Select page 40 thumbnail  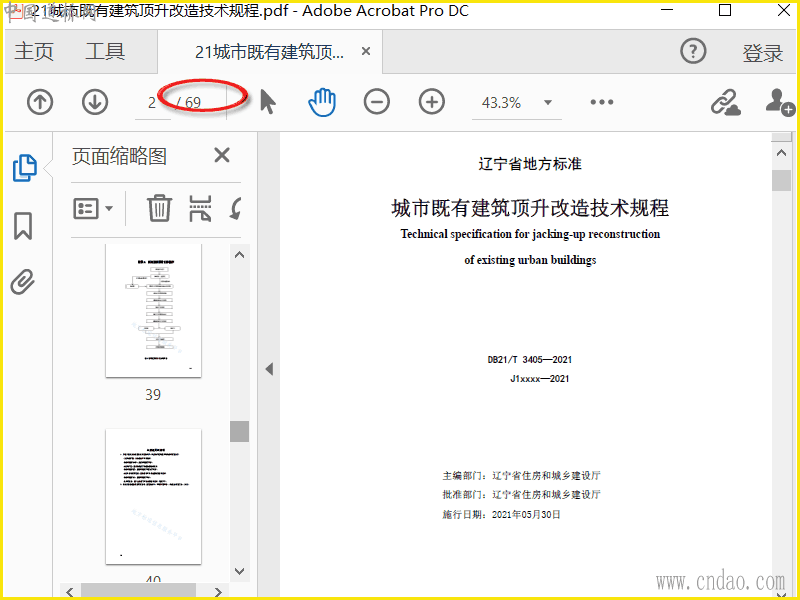(x=154, y=496)
